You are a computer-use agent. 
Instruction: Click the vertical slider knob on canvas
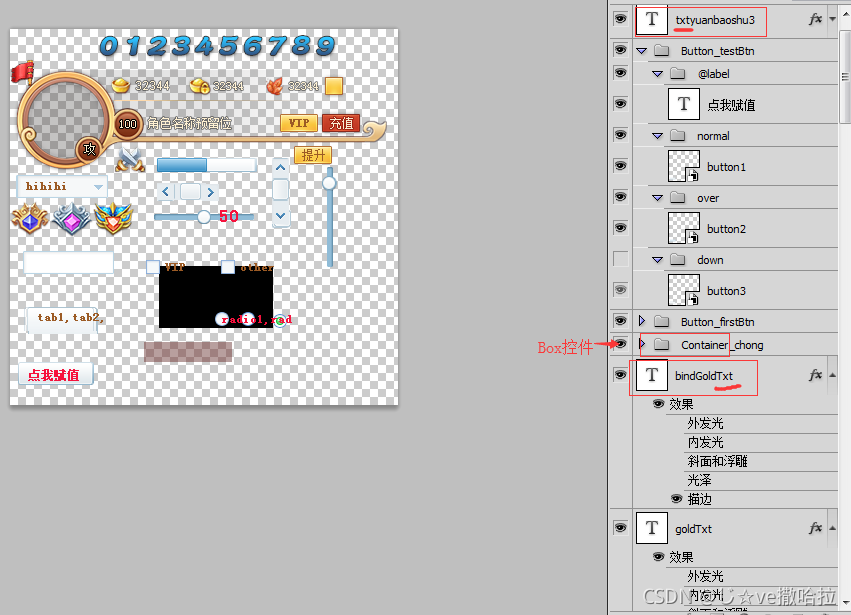click(x=329, y=183)
